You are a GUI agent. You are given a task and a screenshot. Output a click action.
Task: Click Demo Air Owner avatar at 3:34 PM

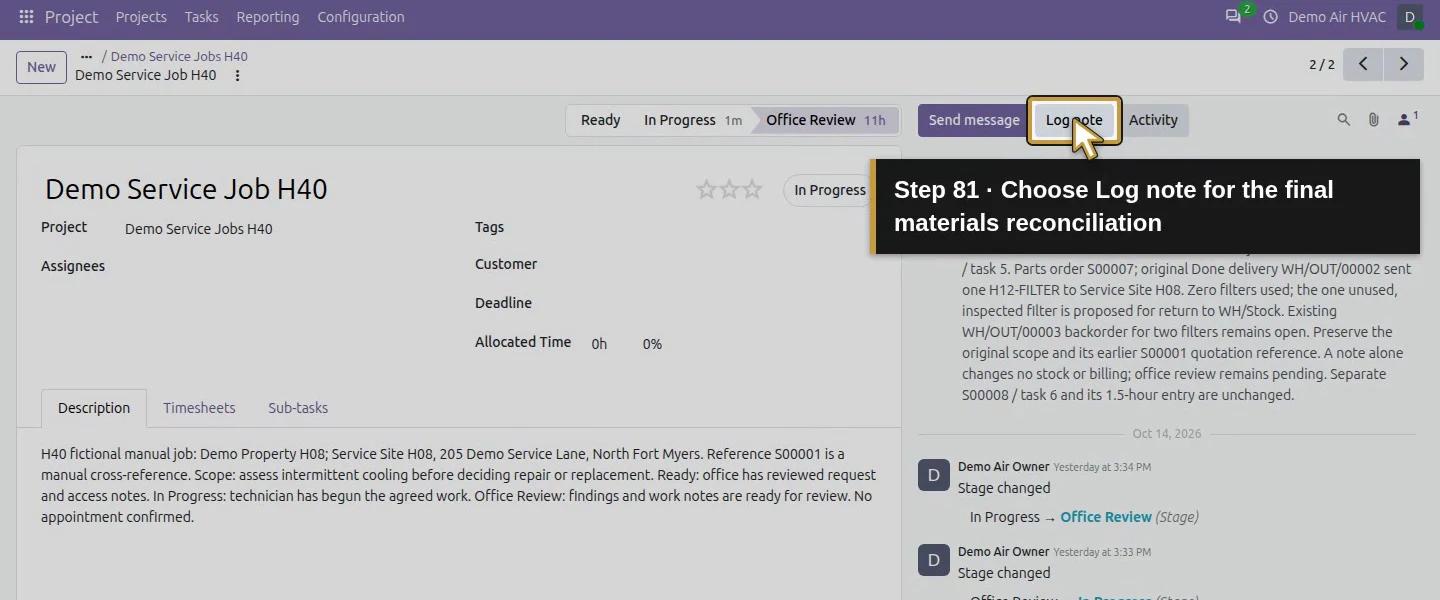pos(933,475)
